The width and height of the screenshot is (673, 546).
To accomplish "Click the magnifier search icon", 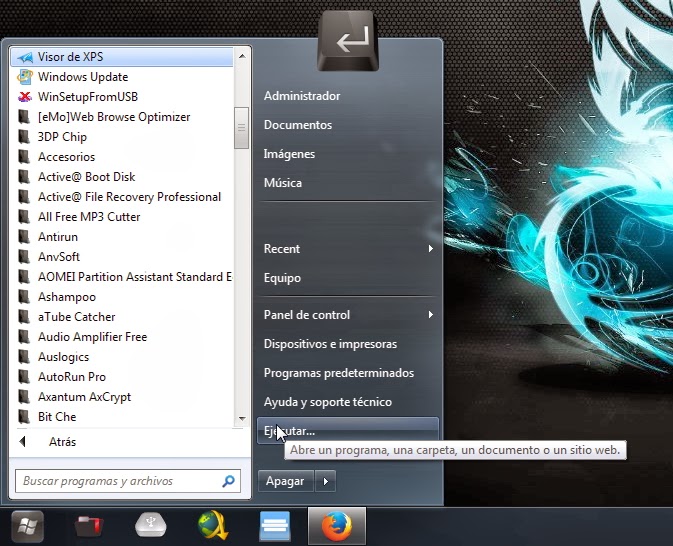I will click(228, 481).
